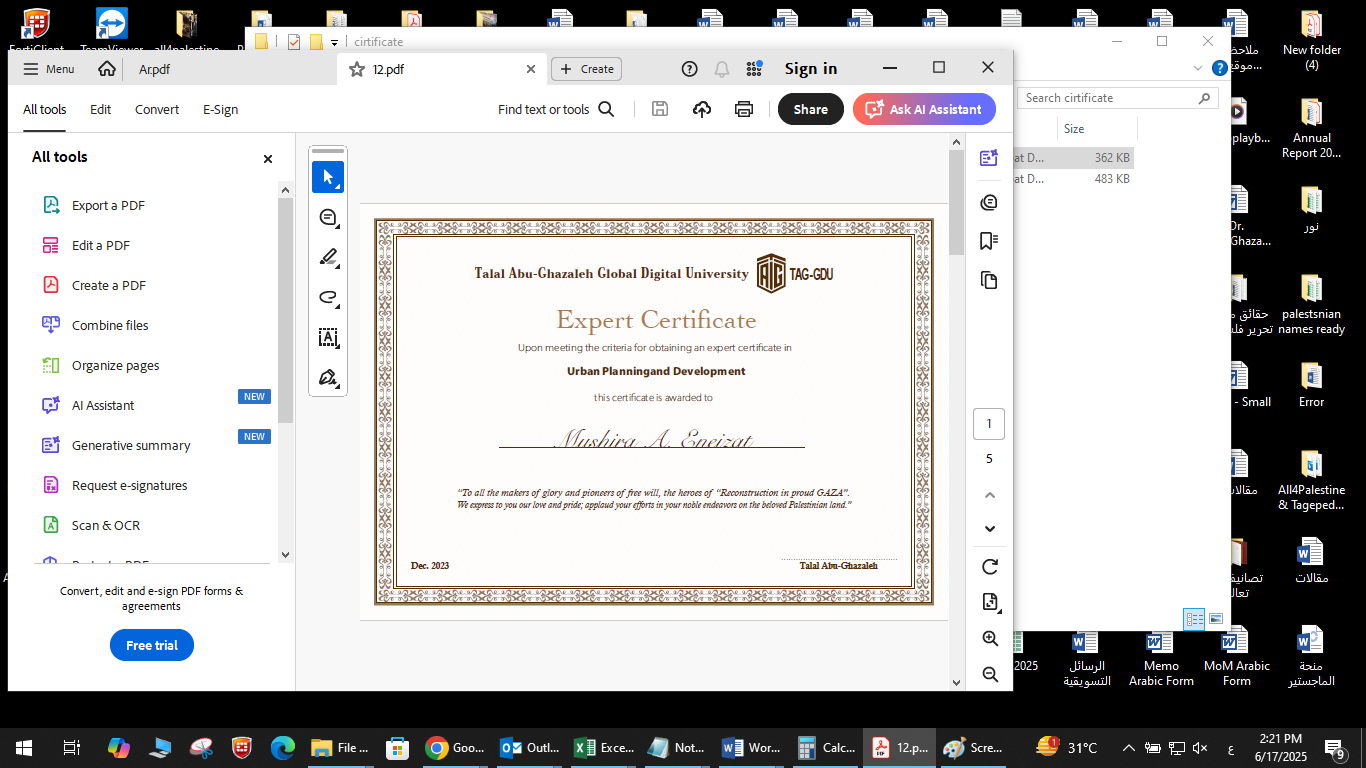Star the 12.pdf tab as favorite
This screenshot has width=1366, height=768.
tap(356, 69)
